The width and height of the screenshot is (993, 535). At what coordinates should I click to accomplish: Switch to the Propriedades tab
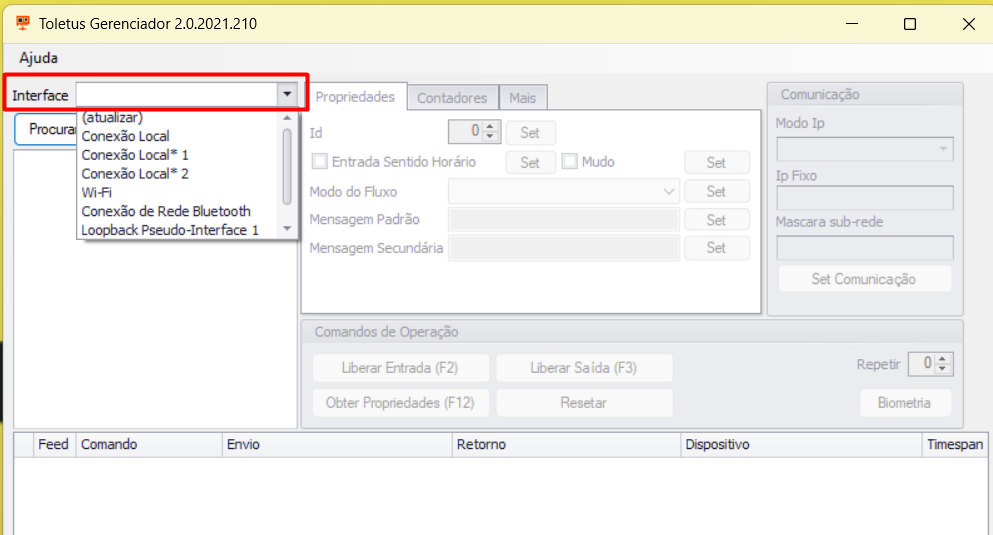[x=355, y=97]
